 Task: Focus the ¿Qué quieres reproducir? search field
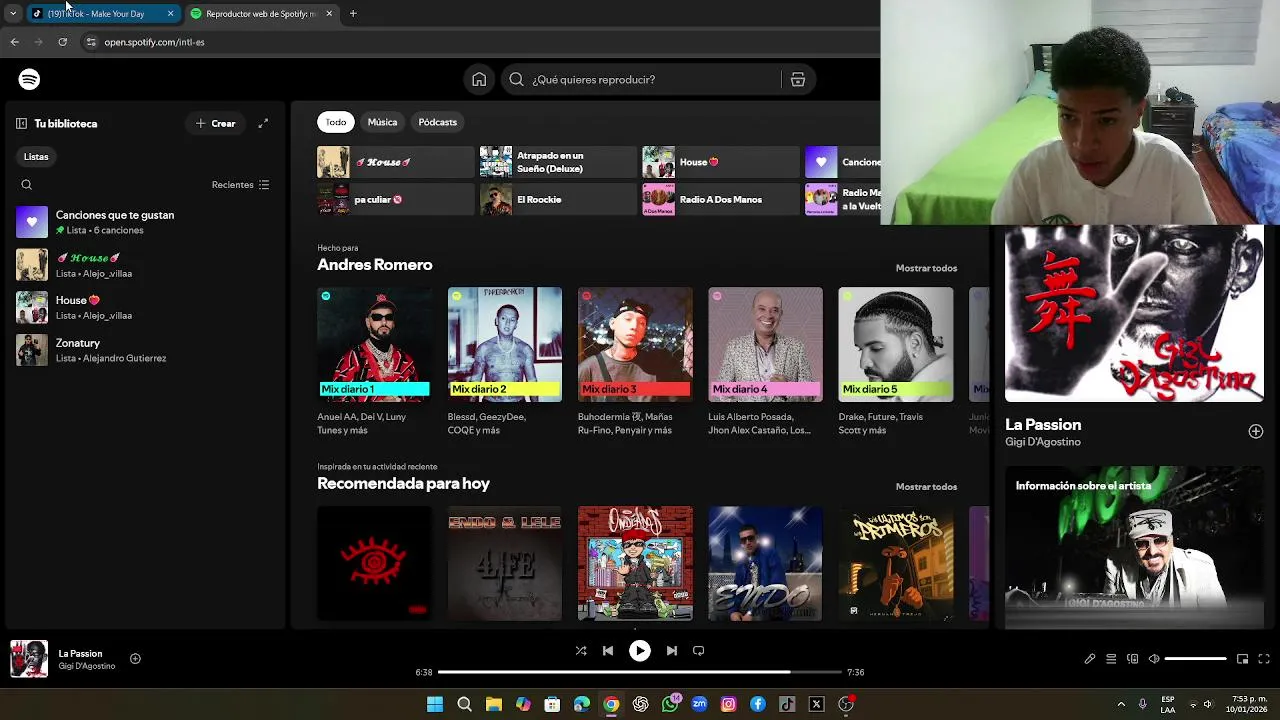[x=655, y=80]
